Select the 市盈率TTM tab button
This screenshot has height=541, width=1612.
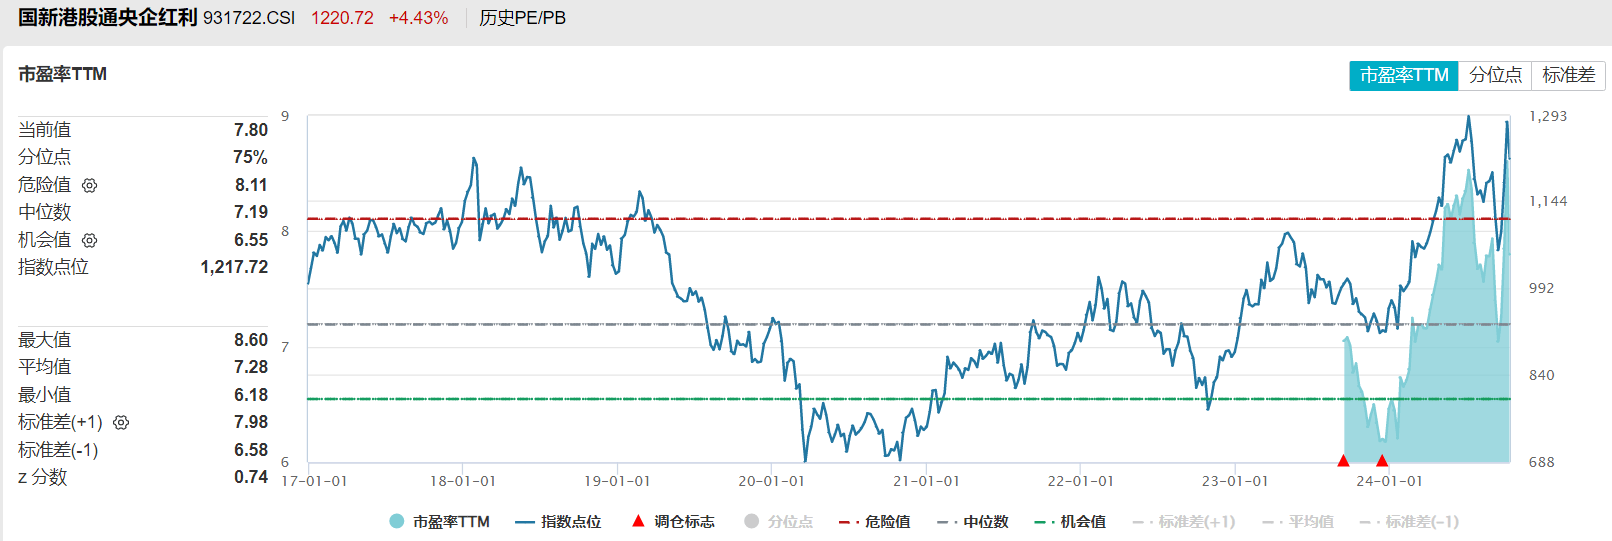[x=1403, y=76]
